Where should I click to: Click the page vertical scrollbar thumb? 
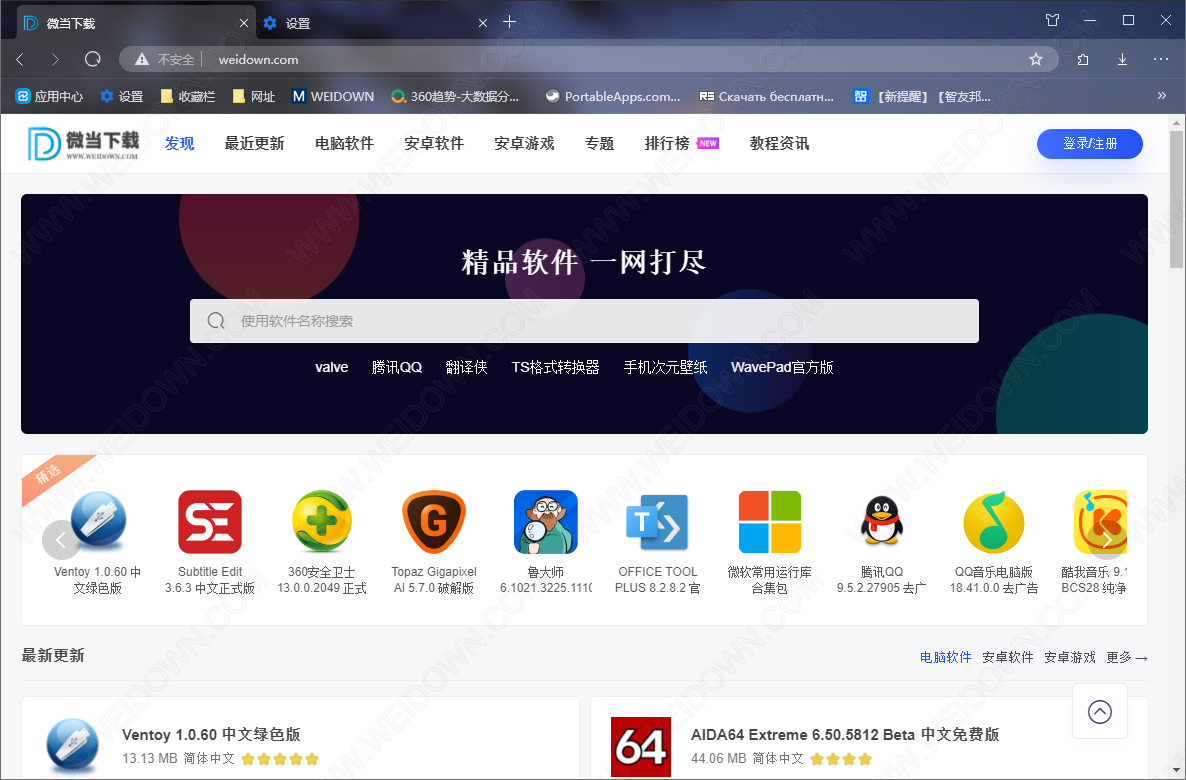pos(1176,198)
